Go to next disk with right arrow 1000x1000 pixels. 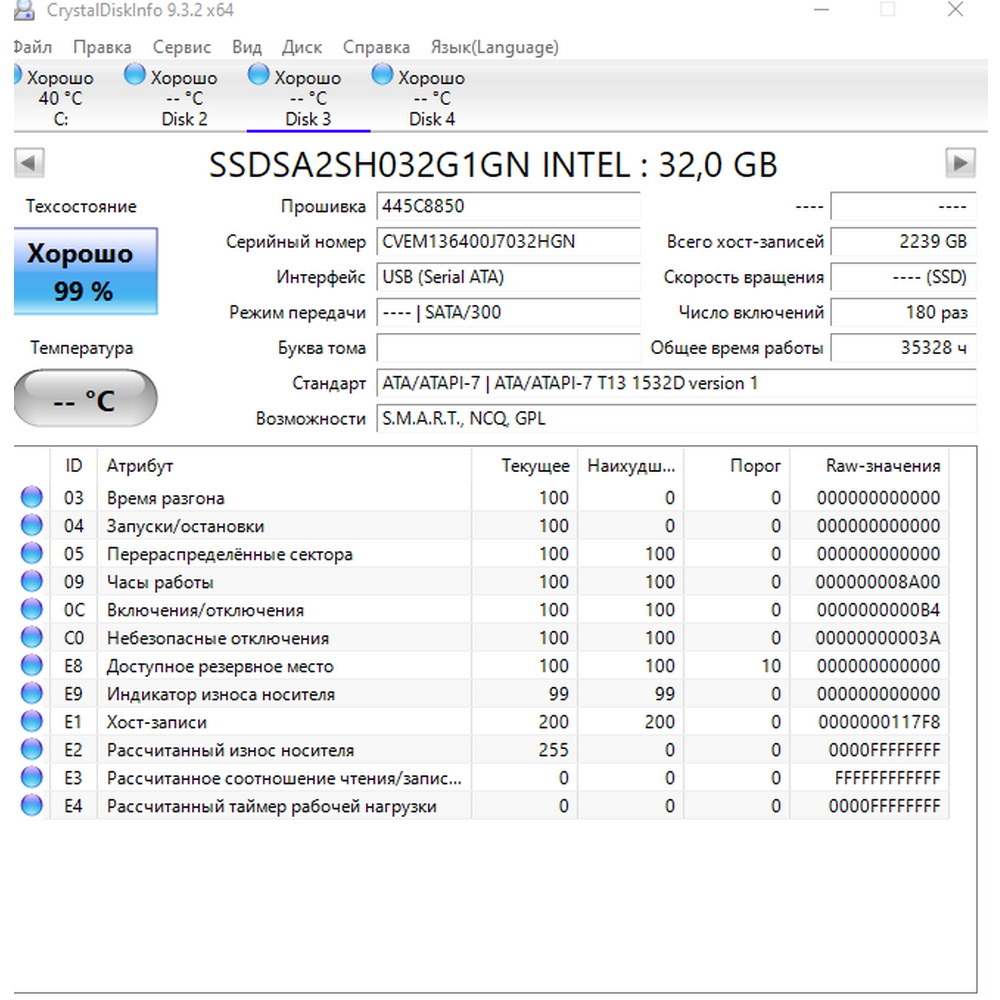click(x=960, y=163)
